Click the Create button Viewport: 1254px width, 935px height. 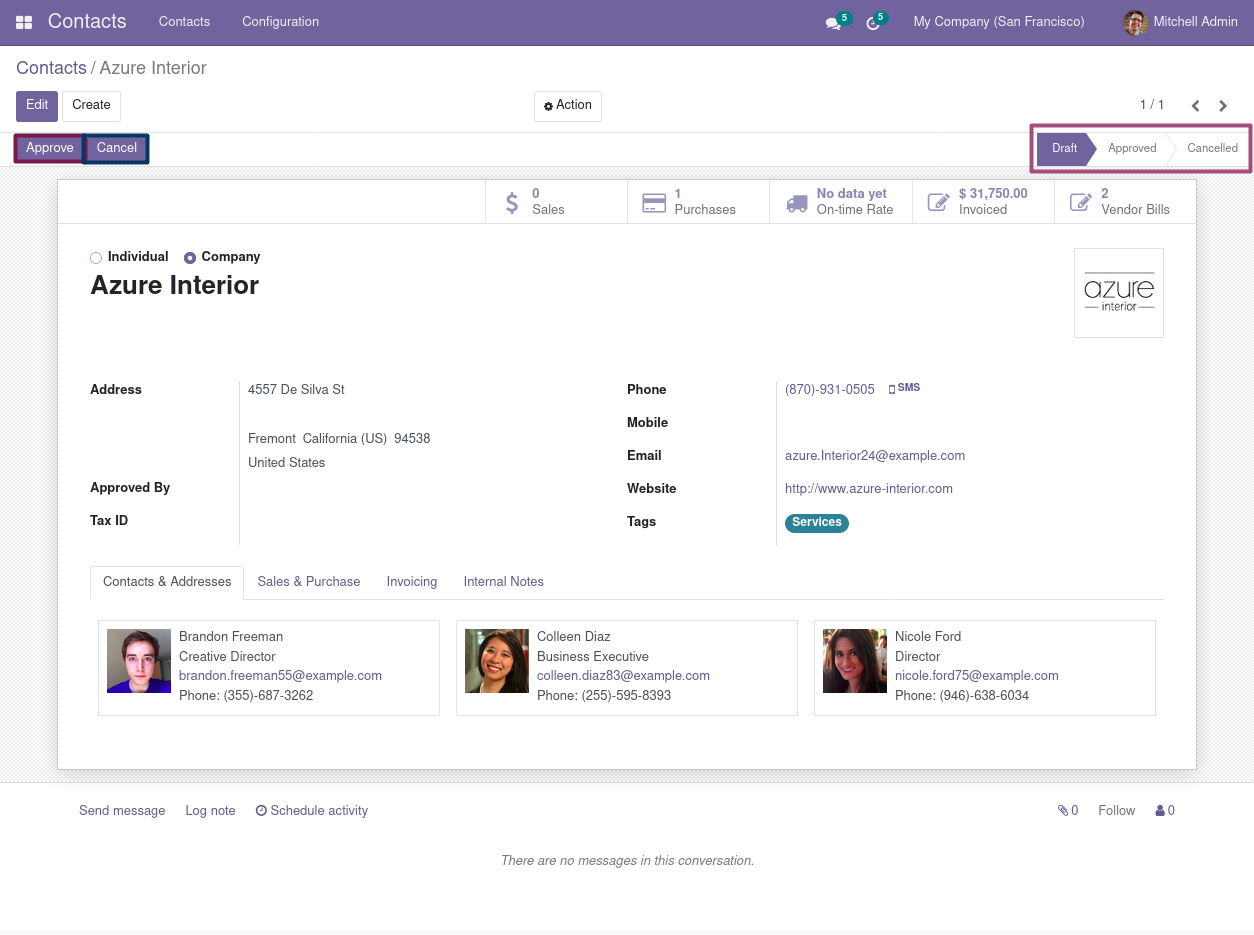click(x=91, y=106)
